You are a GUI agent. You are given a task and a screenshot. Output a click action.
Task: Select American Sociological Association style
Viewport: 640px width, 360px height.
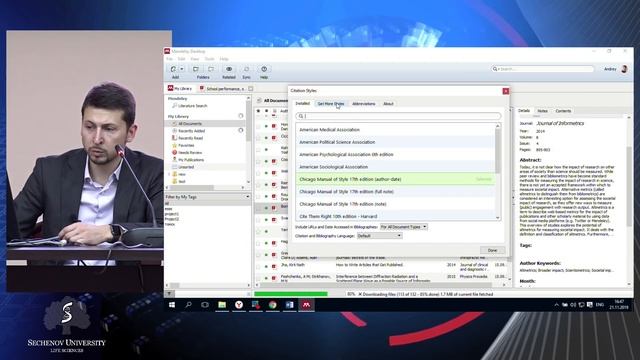pyautogui.click(x=395, y=167)
